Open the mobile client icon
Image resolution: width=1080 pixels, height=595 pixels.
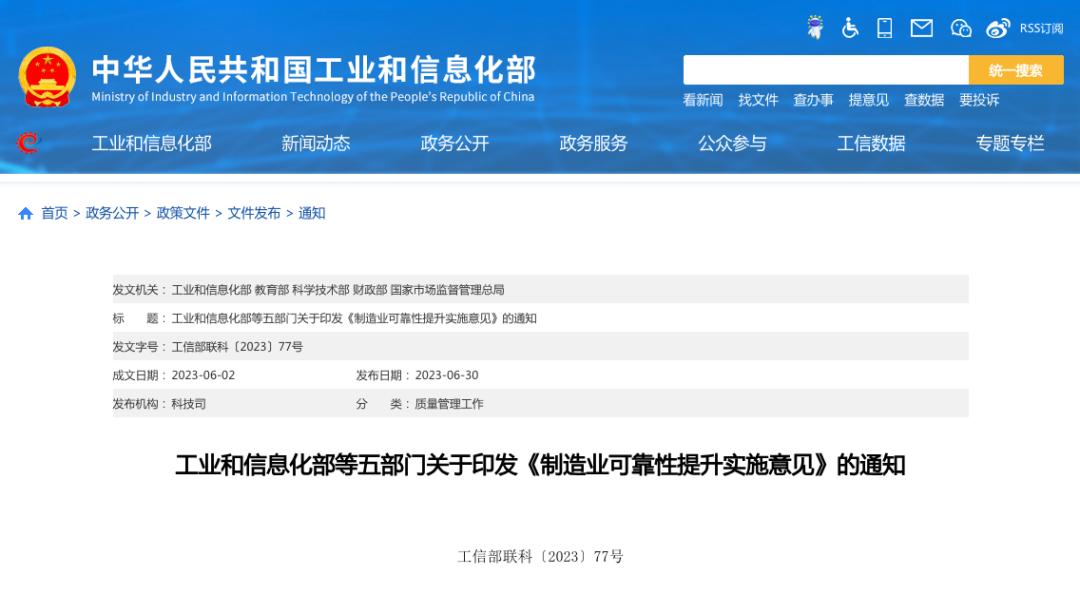pyautogui.click(x=884, y=28)
